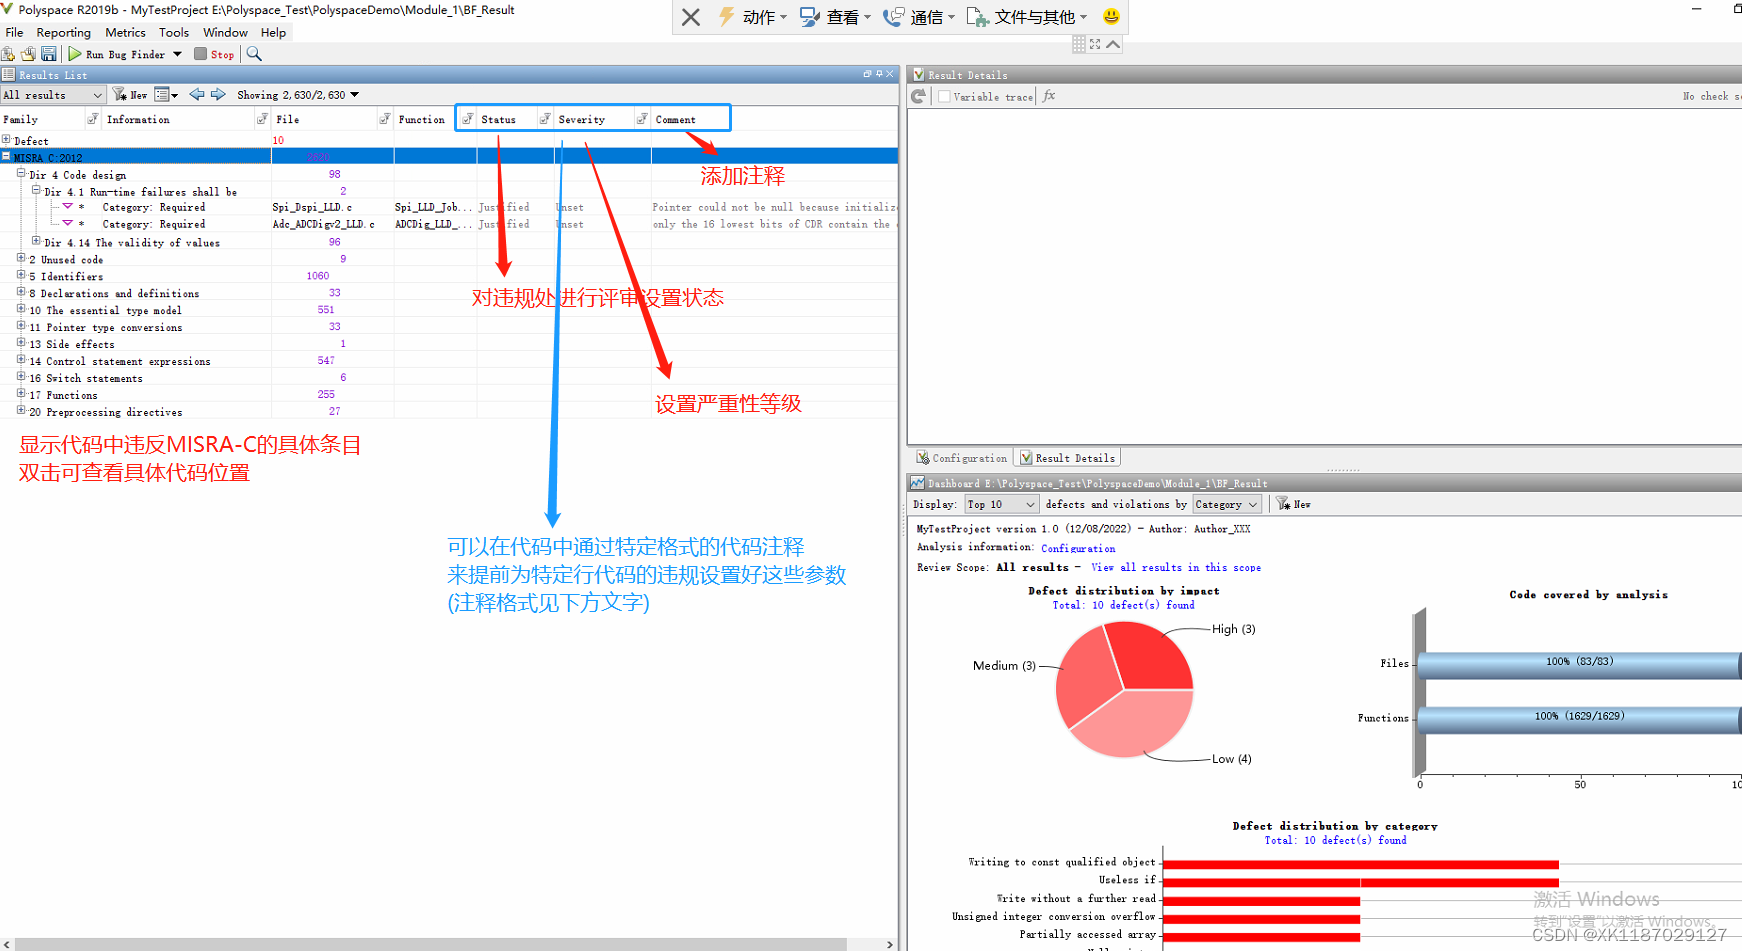Image resolution: width=1742 pixels, height=951 pixels.
Task: Collapse the MISRA C:2012 node
Action: (6, 157)
